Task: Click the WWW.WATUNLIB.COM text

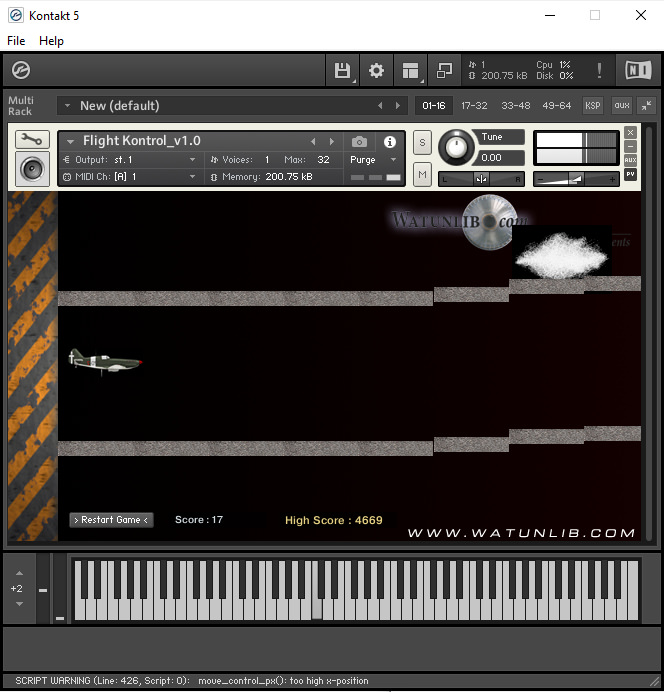Action: pos(521,533)
